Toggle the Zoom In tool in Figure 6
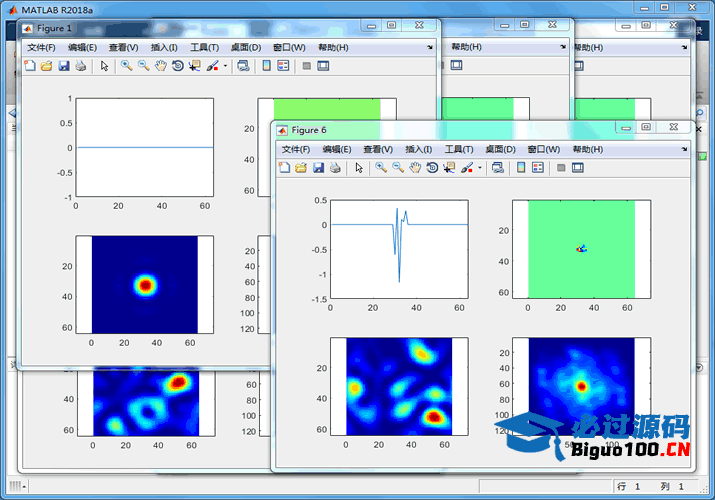This screenshot has height=500, width=715. (x=381, y=168)
